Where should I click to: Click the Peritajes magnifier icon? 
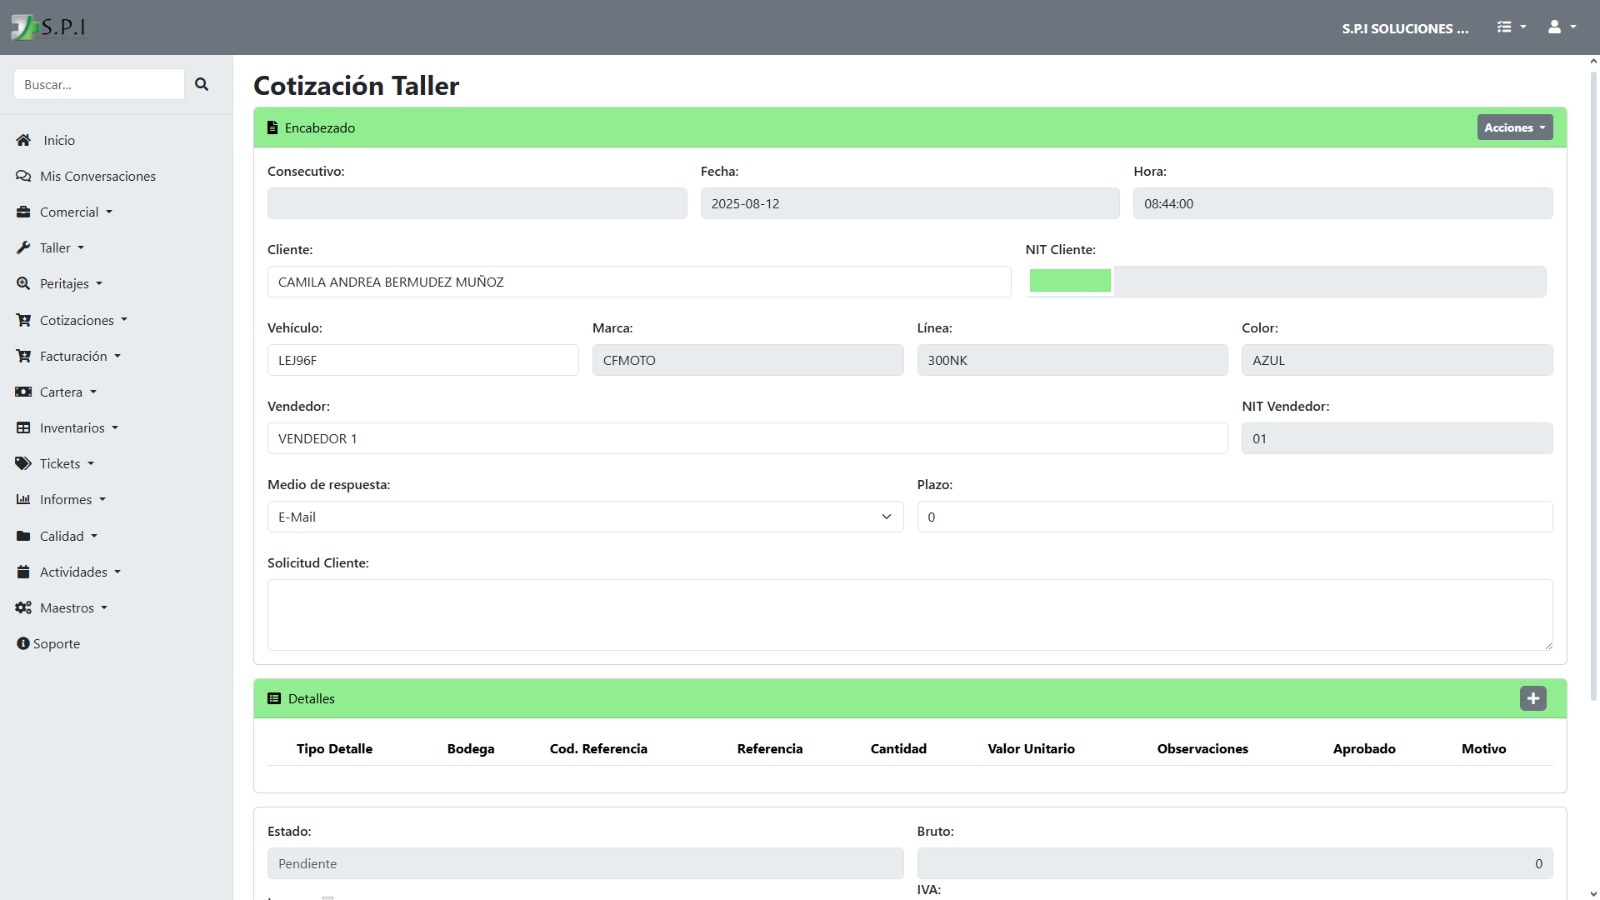[23, 284]
